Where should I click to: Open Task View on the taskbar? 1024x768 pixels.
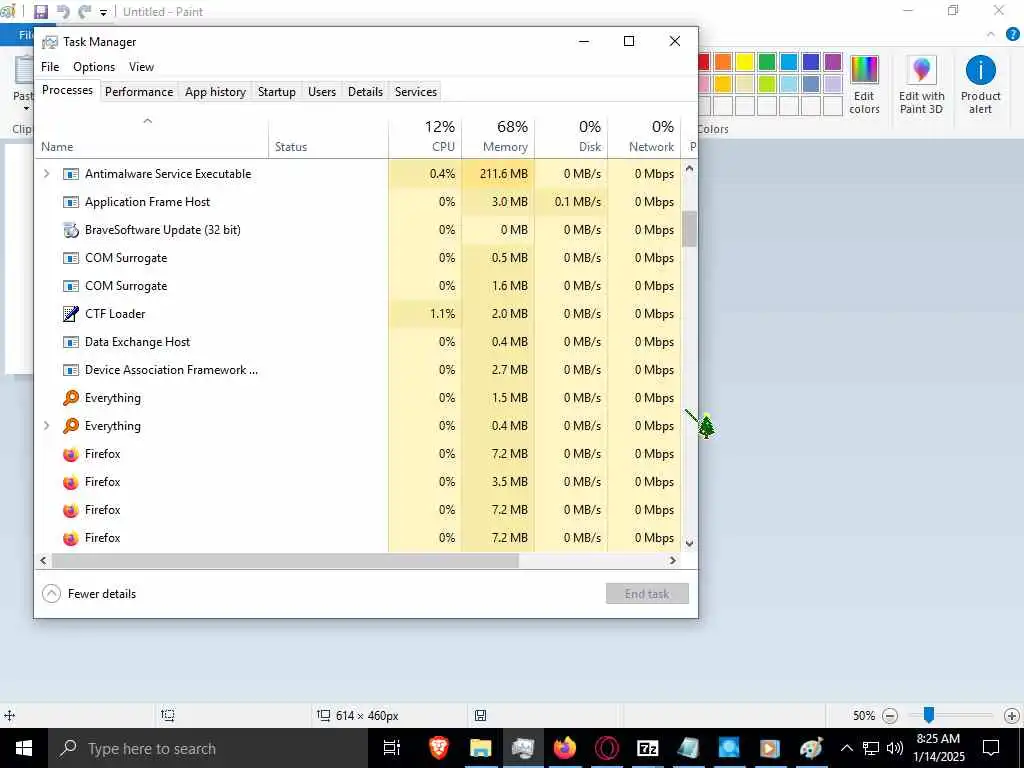tap(392, 748)
